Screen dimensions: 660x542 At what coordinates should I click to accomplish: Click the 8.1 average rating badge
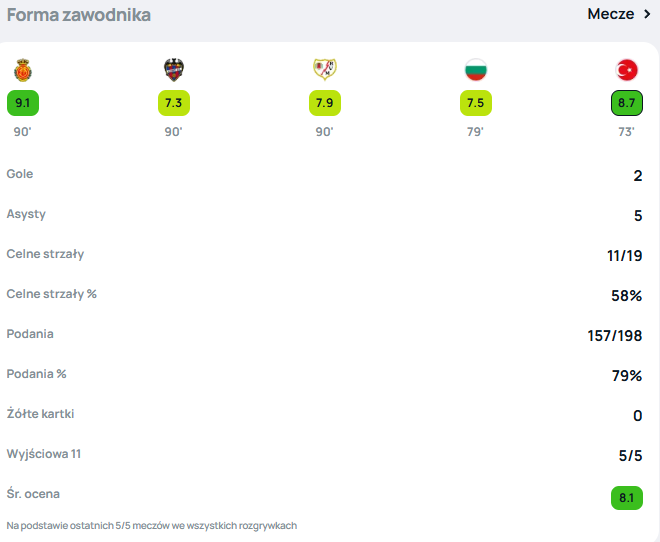click(626, 498)
